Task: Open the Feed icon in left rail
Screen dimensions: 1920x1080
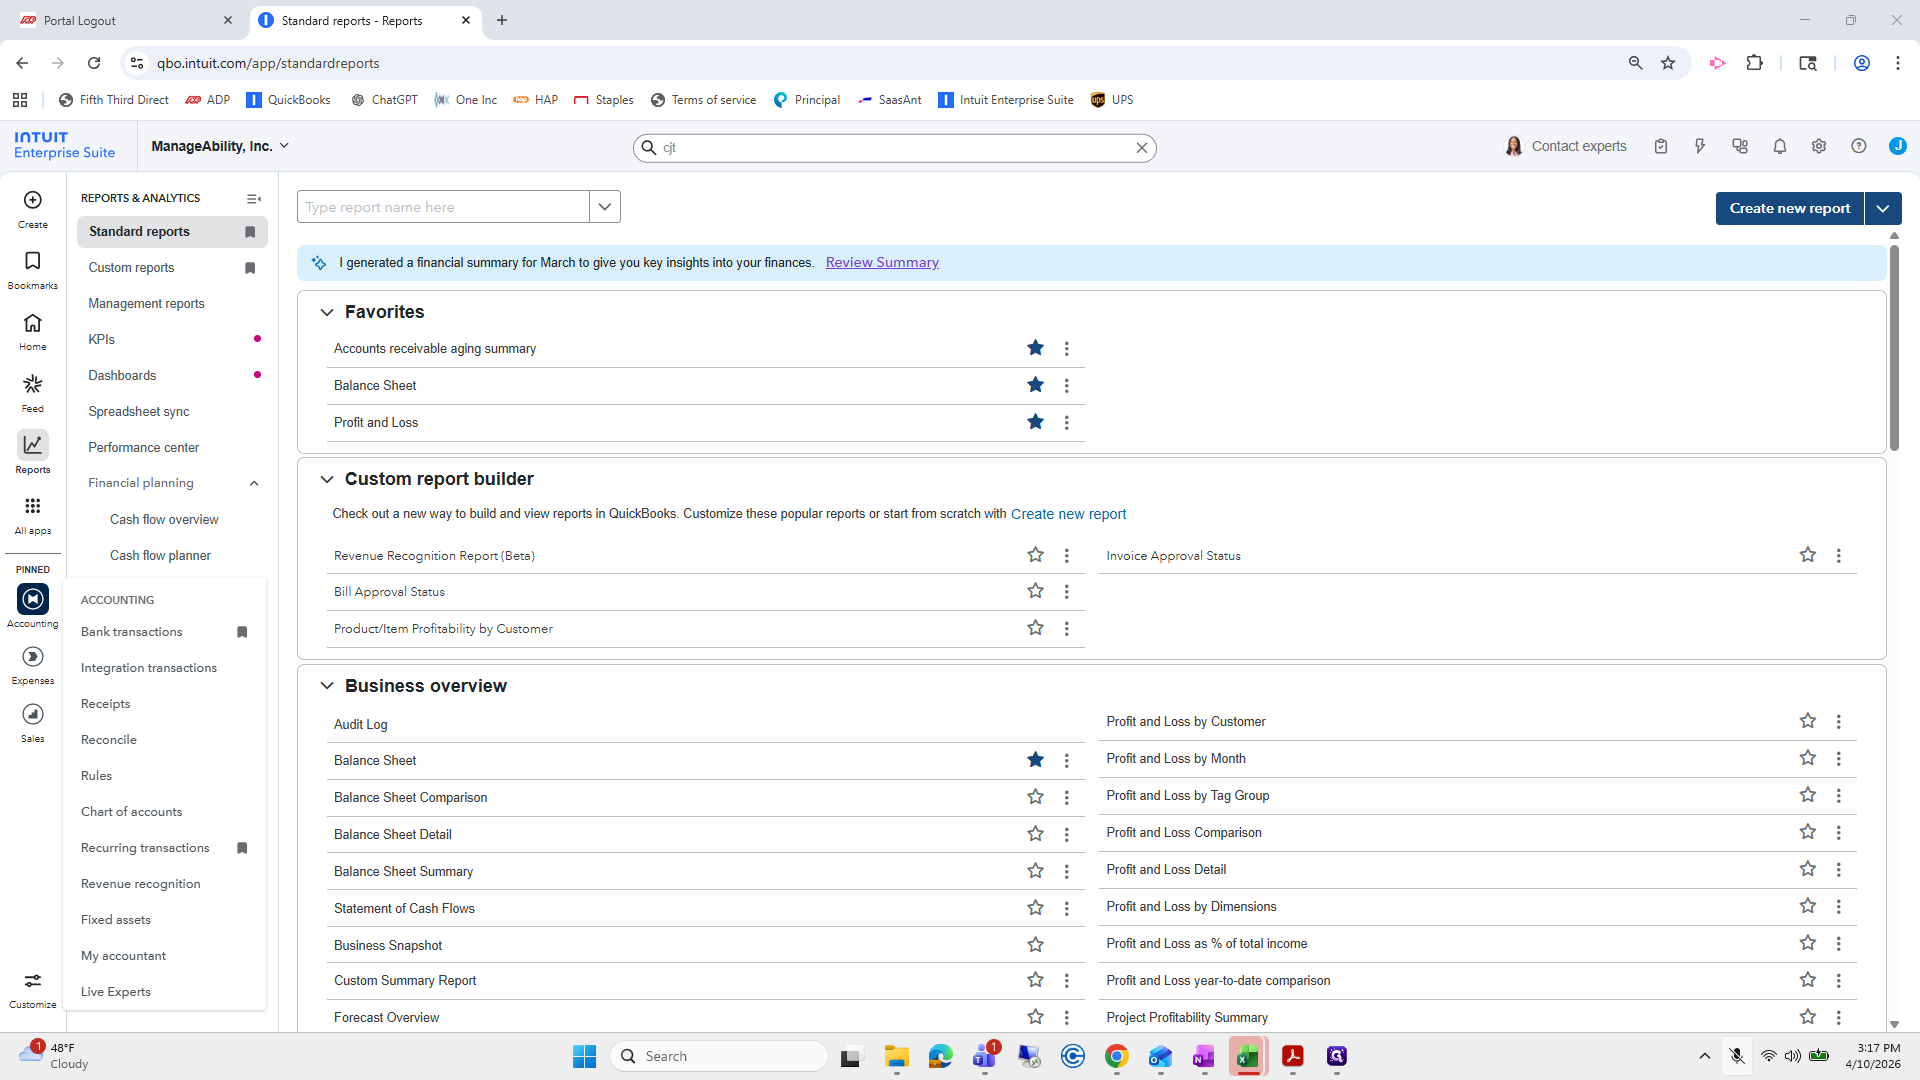Action: click(33, 393)
